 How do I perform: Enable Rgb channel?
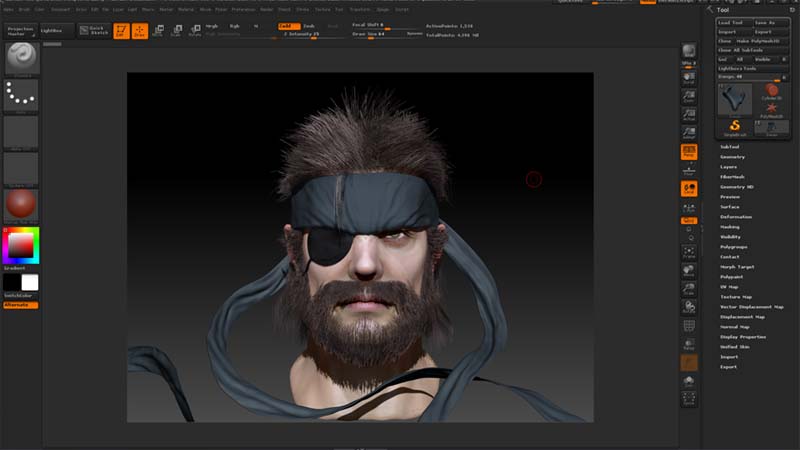coord(235,26)
